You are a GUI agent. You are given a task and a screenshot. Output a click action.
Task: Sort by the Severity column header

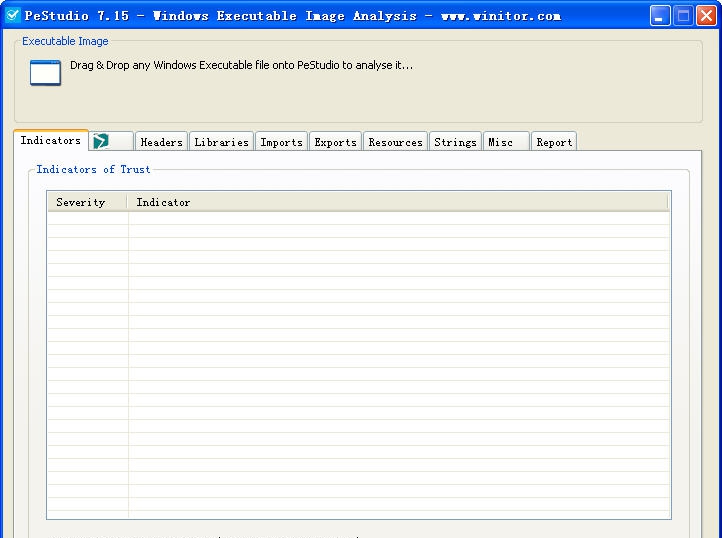click(x=87, y=202)
